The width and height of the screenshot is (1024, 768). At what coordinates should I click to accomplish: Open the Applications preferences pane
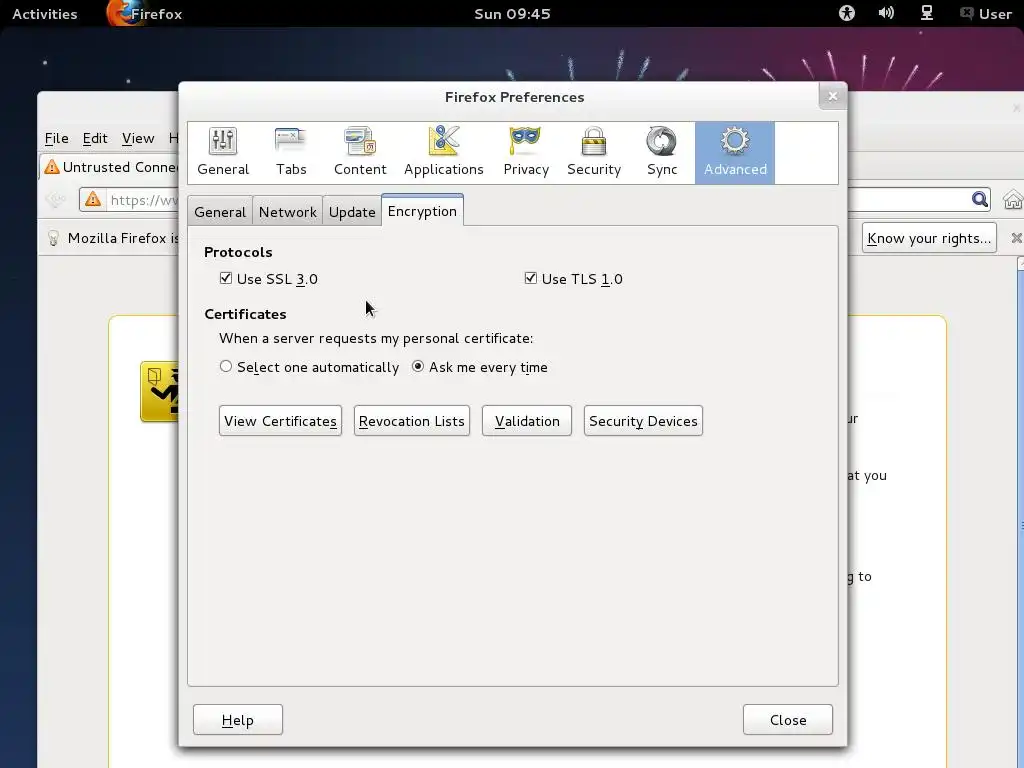(x=443, y=152)
